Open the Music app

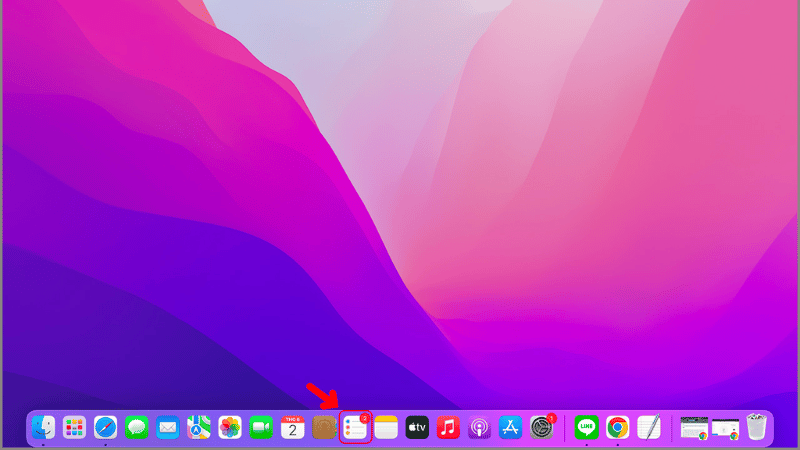[x=448, y=428]
